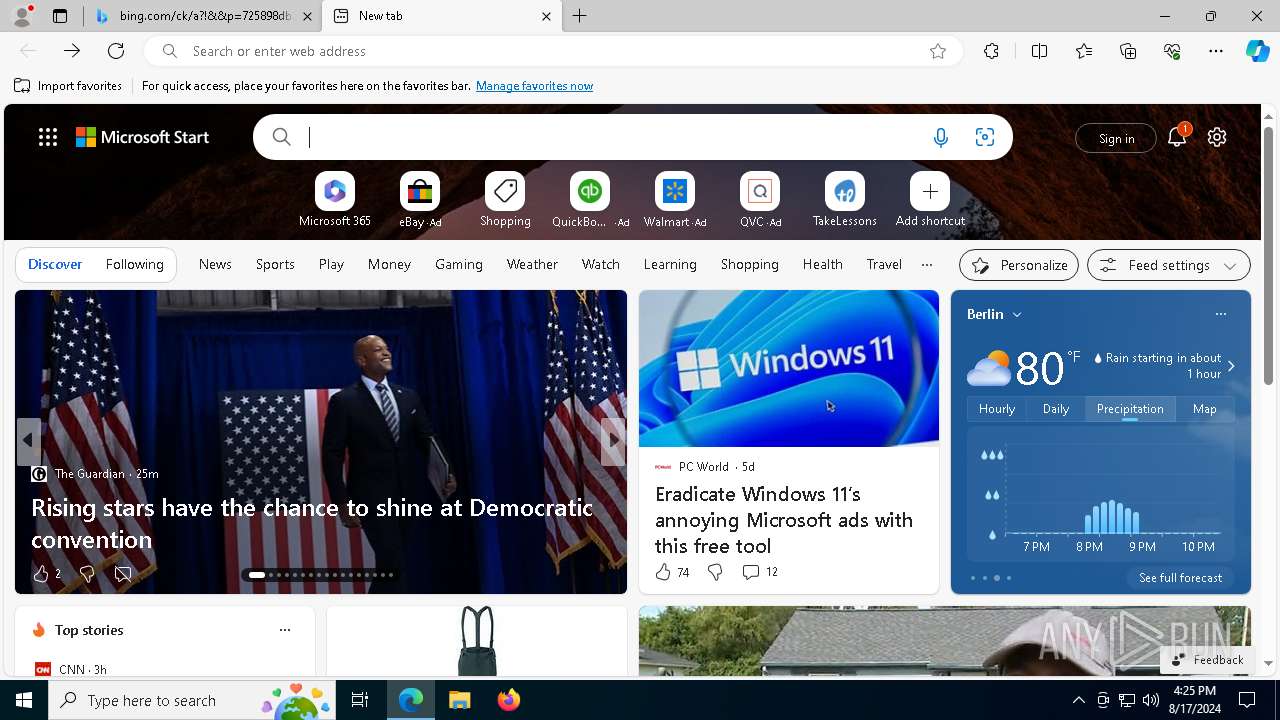Open the Feedback button
The height and width of the screenshot is (720, 1280).
point(1207,660)
